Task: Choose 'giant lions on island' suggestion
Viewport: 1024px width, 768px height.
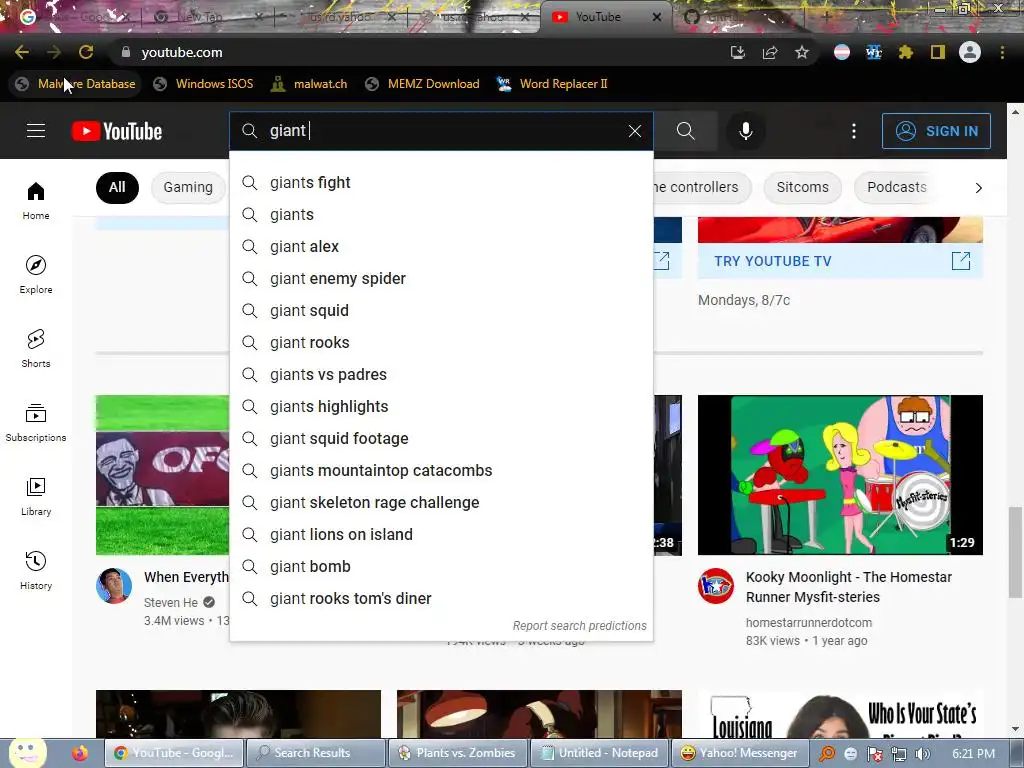Action: click(441, 535)
